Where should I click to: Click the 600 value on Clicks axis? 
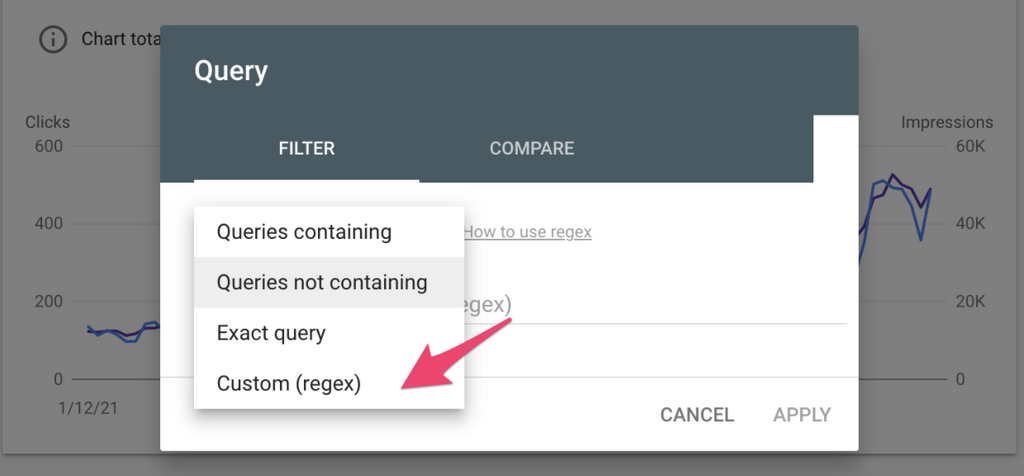pos(50,147)
